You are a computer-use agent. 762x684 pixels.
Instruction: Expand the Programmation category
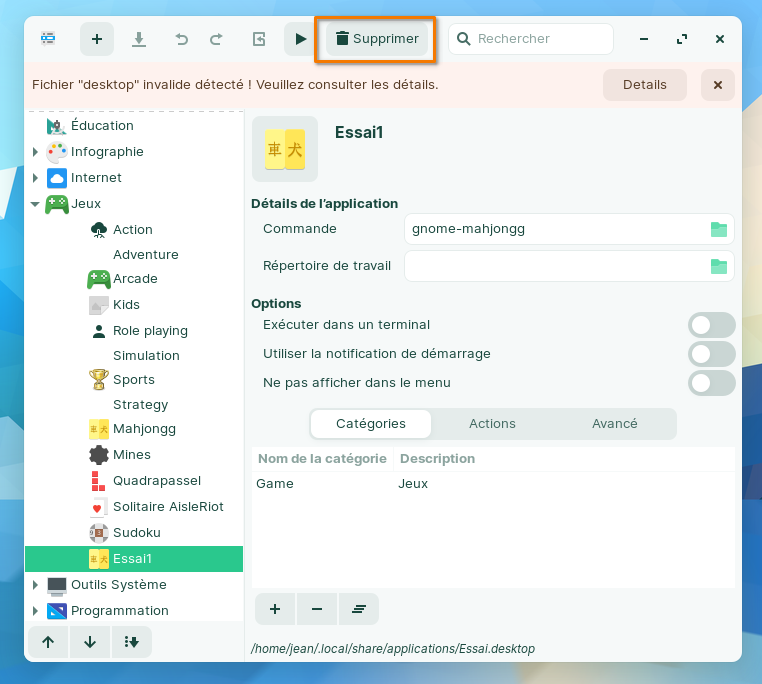[x=35, y=611]
